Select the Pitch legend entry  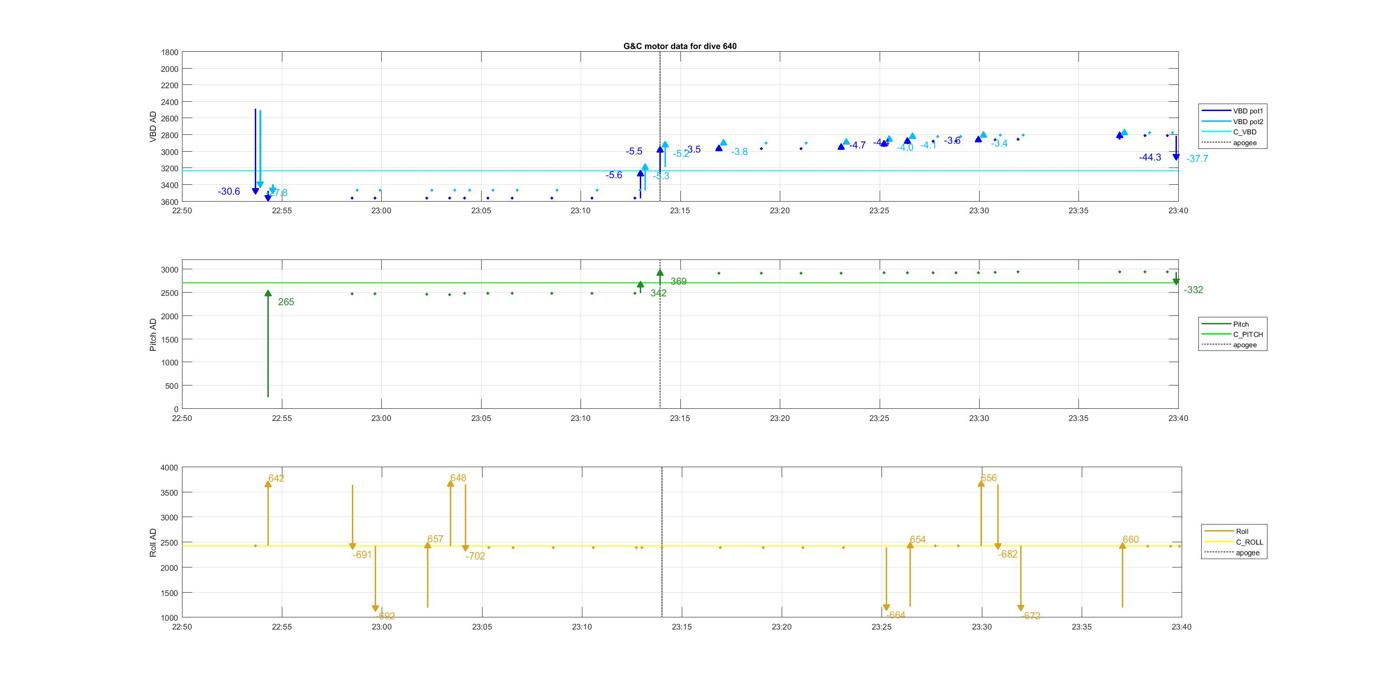[x=1226, y=324]
